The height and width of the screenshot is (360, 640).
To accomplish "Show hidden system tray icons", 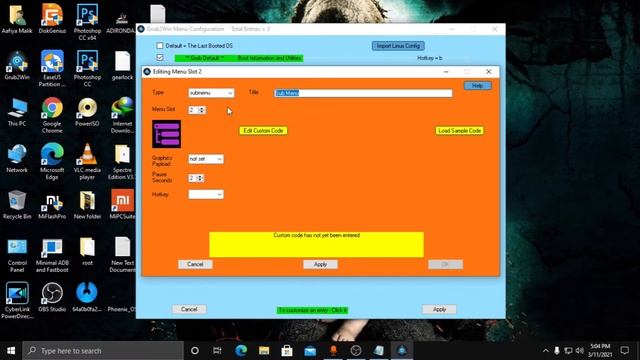I will click(x=546, y=351).
